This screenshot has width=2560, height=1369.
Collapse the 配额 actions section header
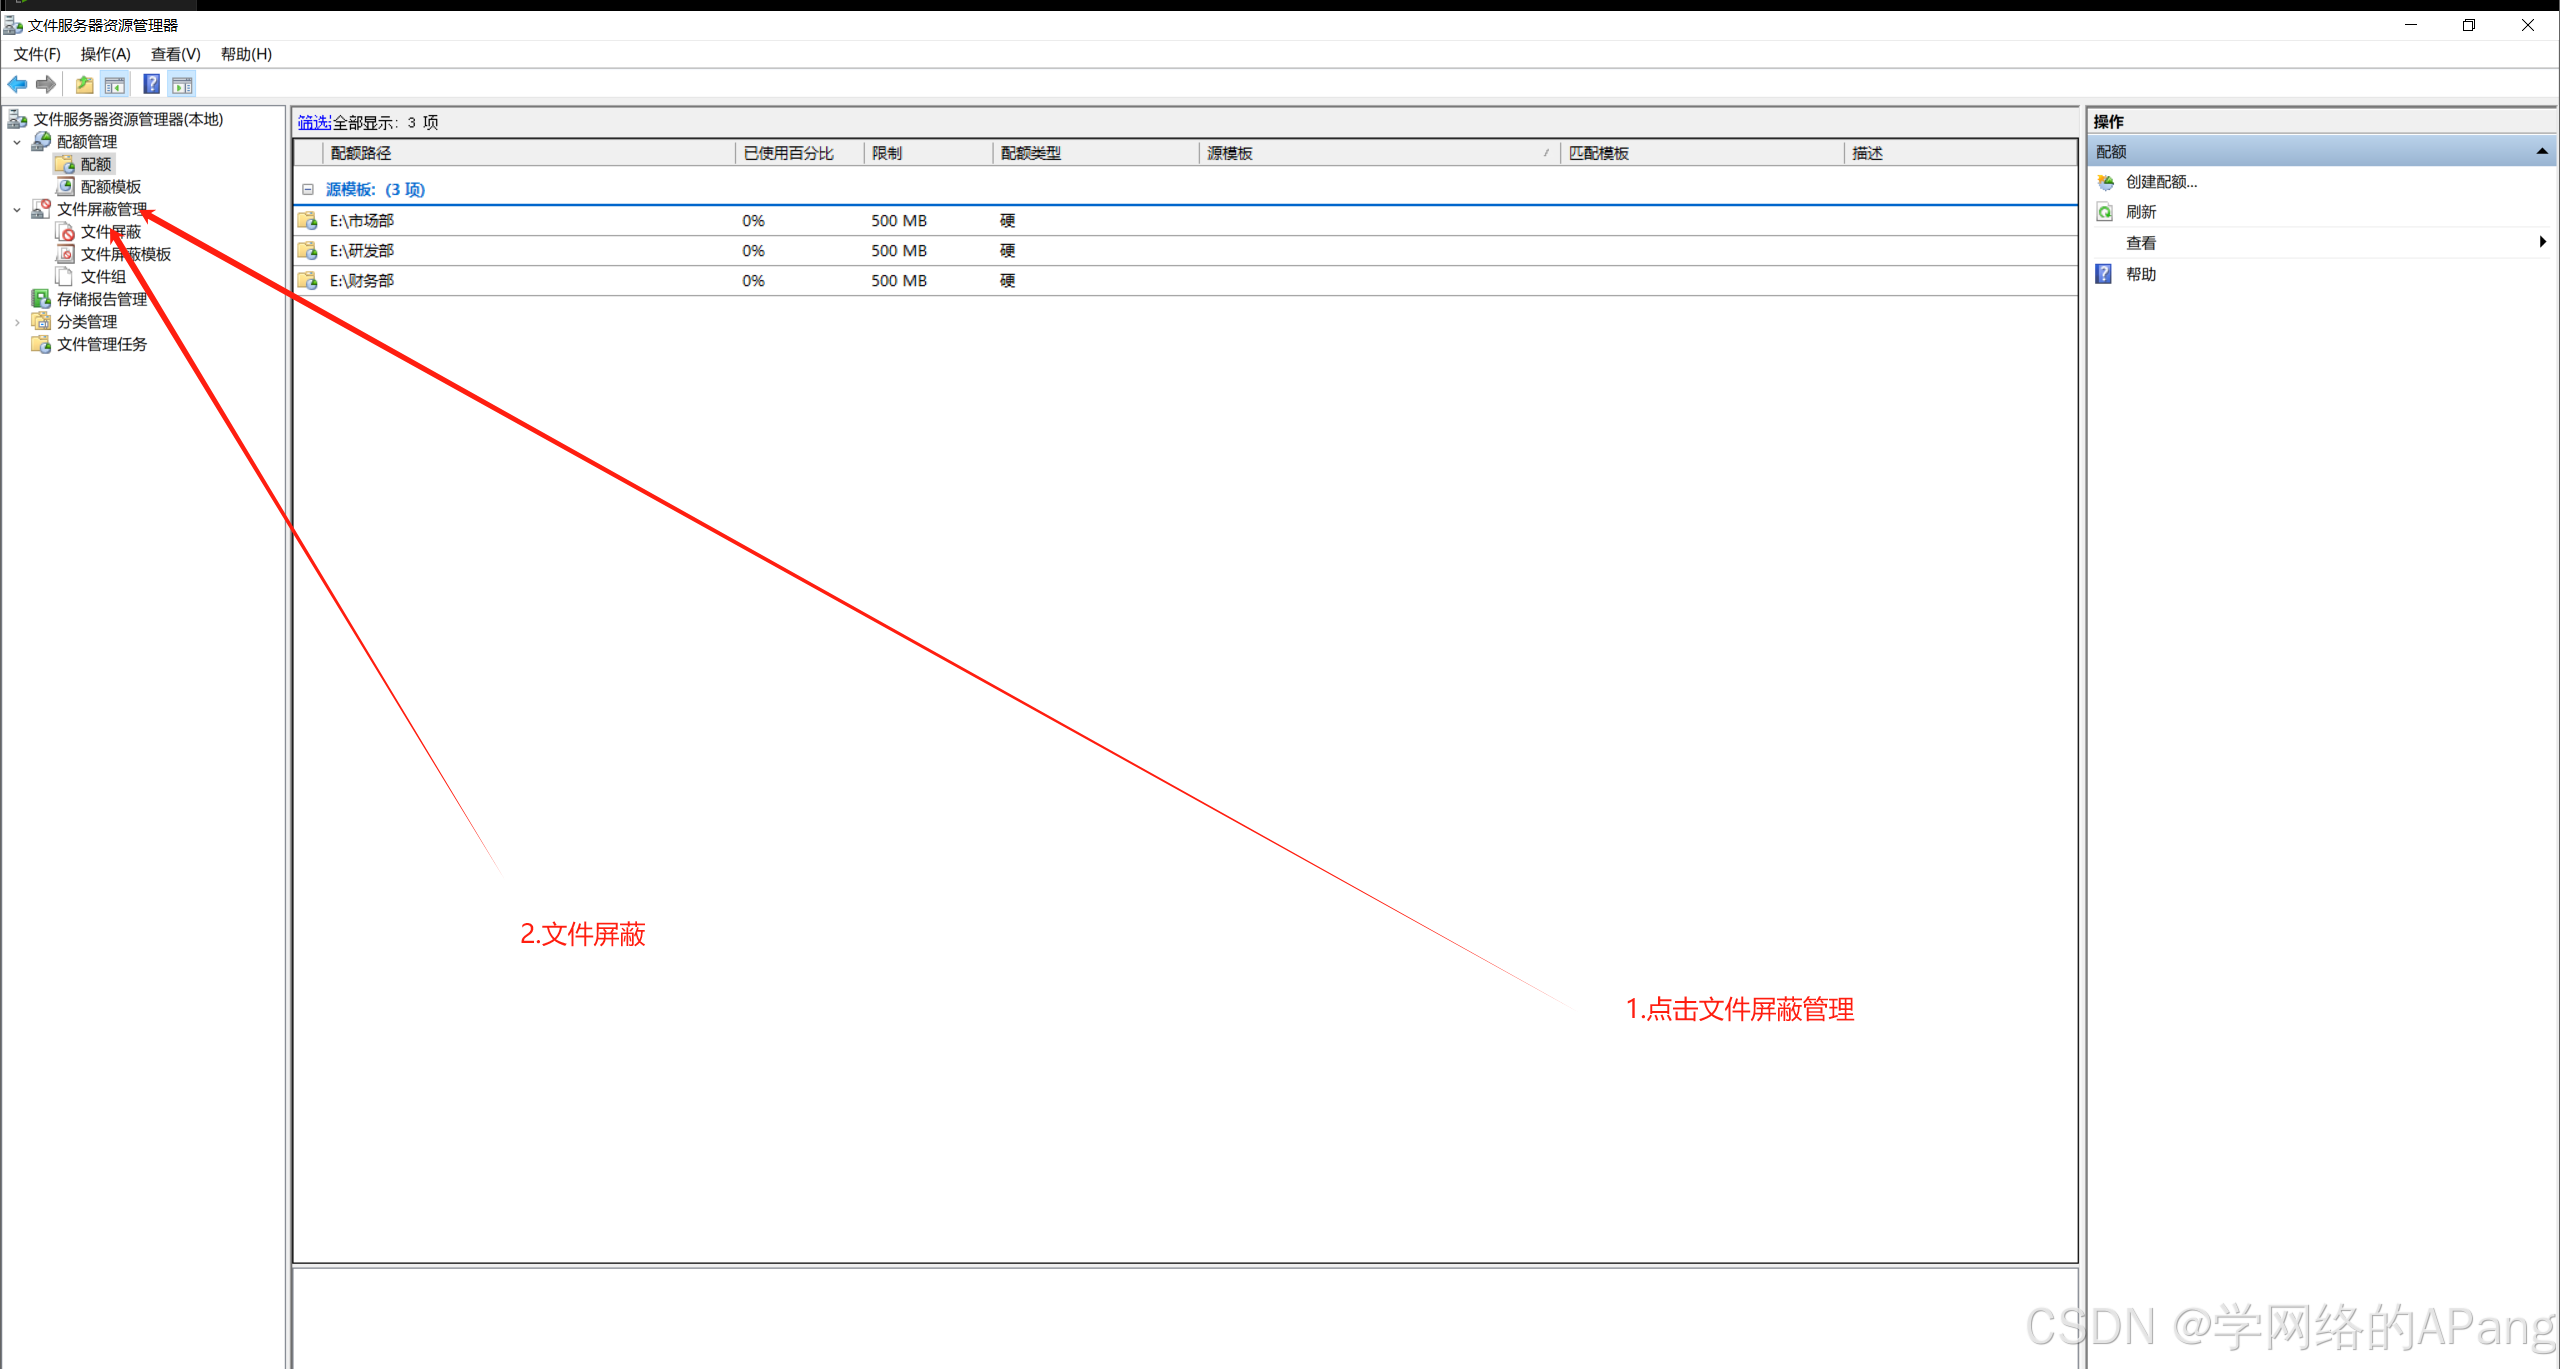click(2541, 152)
